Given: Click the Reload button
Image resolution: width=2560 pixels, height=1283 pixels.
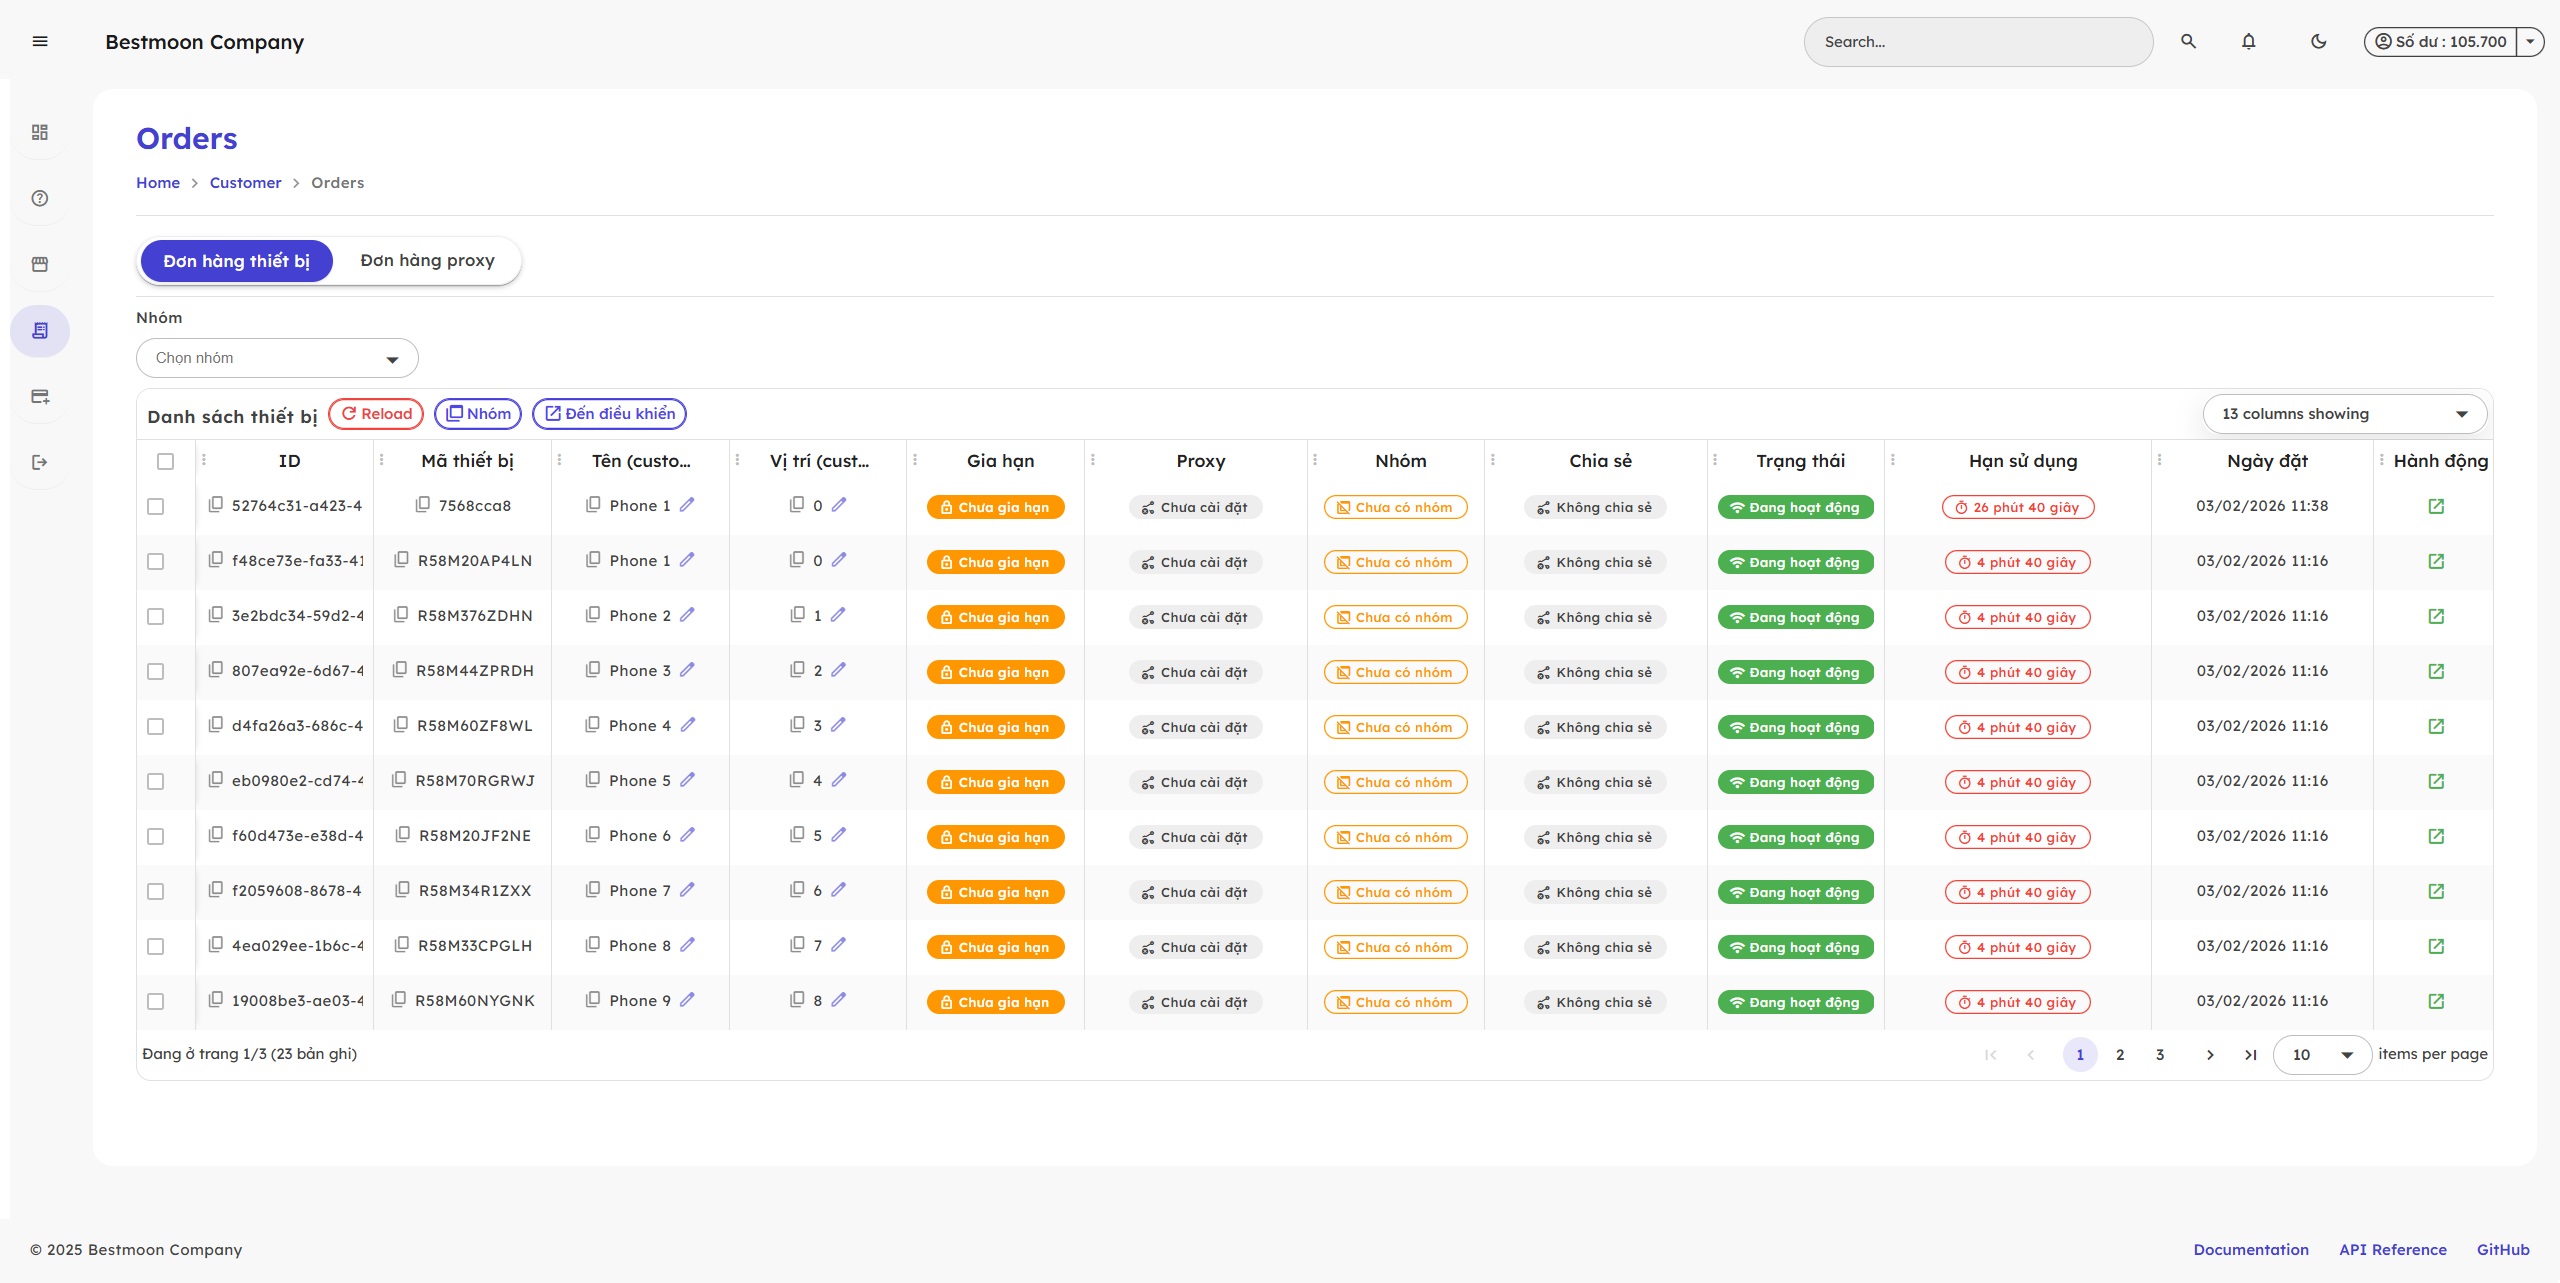Looking at the screenshot, I should click(376, 414).
